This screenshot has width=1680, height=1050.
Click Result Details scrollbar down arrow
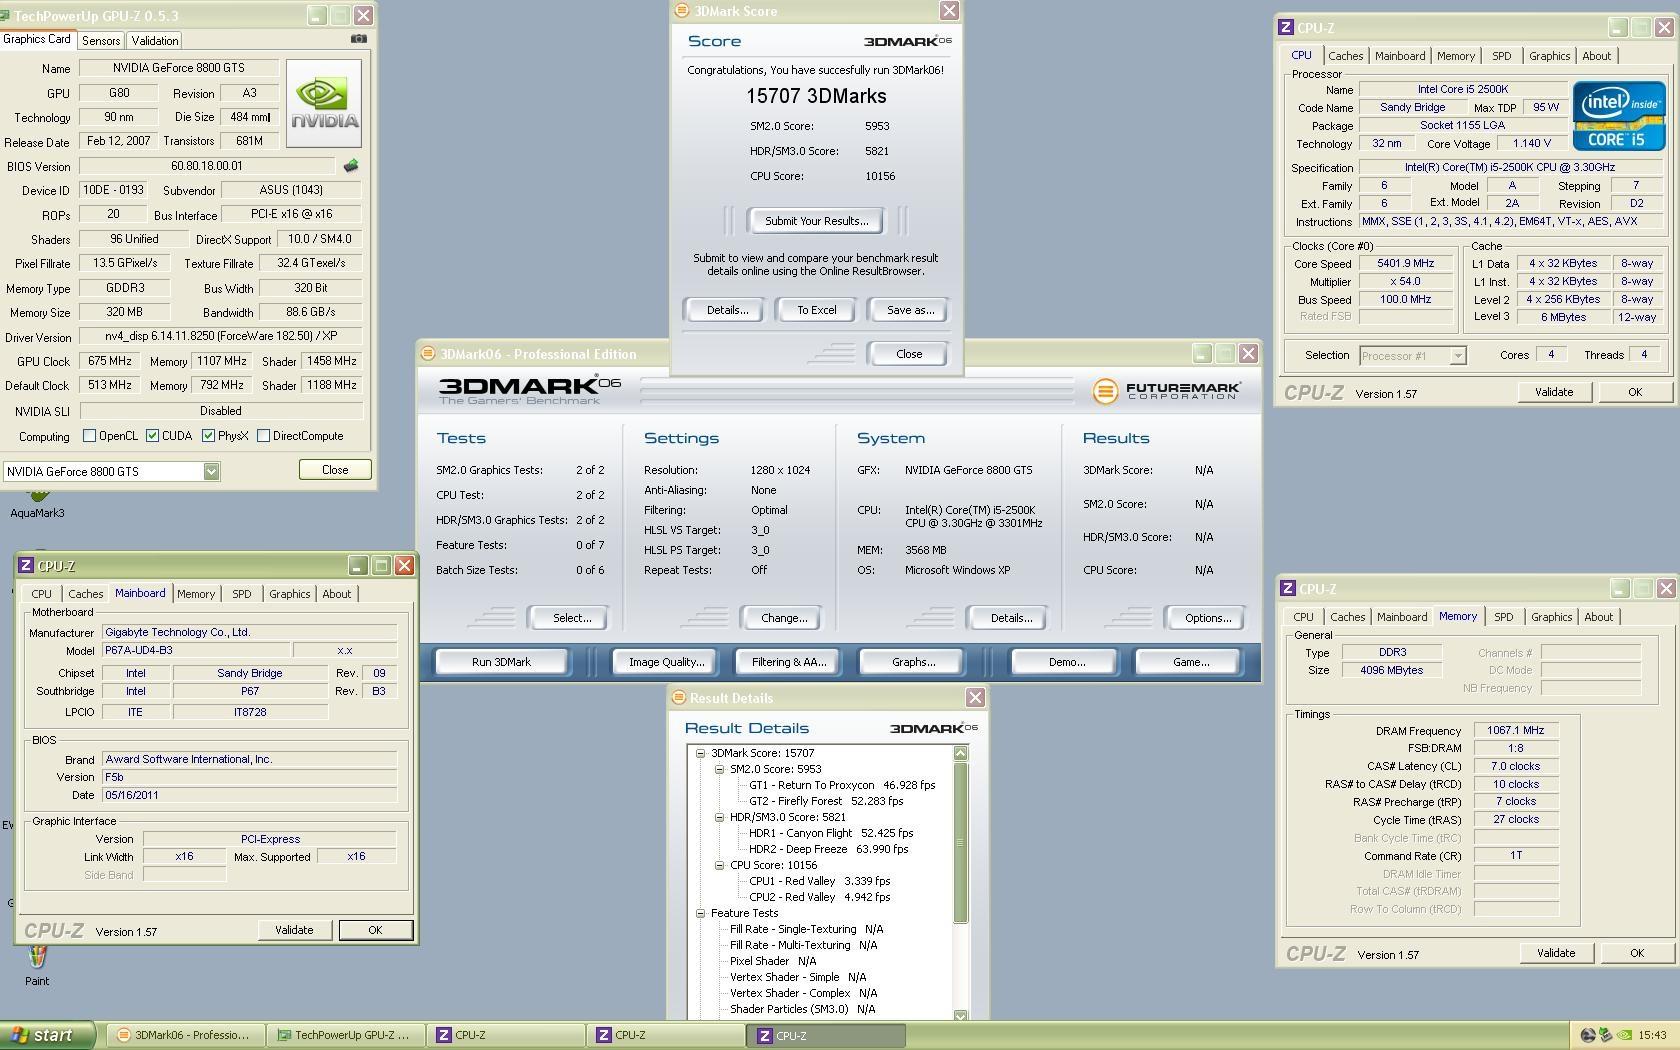(x=961, y=1015)
